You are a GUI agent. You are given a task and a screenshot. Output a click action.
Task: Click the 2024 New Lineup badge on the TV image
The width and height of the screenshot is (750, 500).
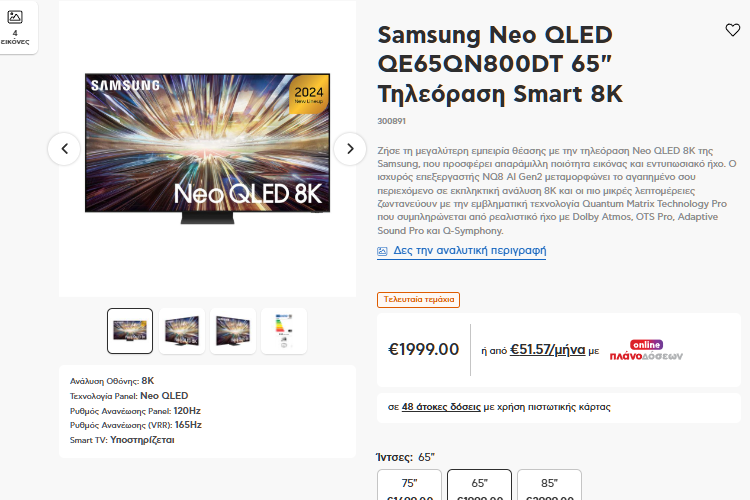[x=309, y=98]
